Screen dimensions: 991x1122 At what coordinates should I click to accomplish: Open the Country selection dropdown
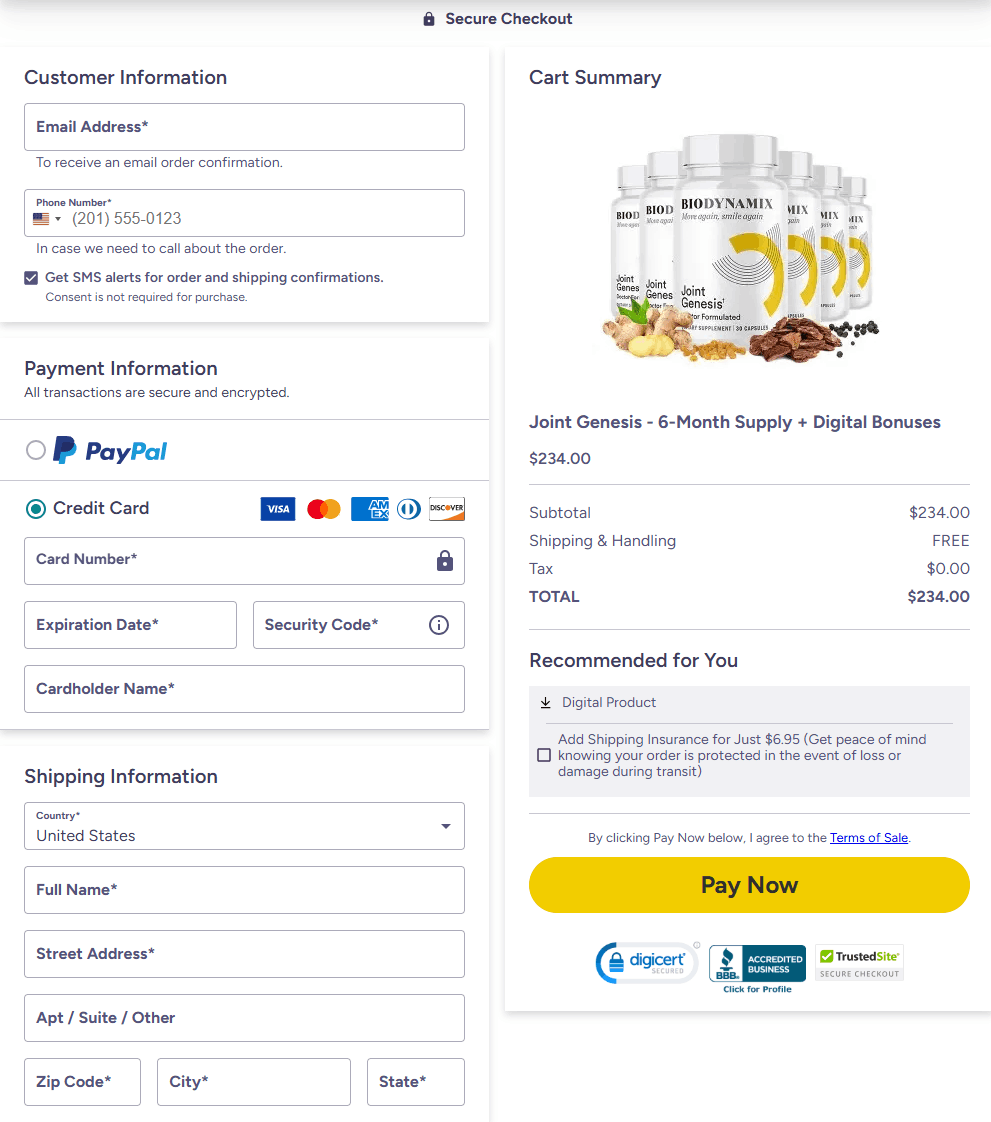pos(445,826)
